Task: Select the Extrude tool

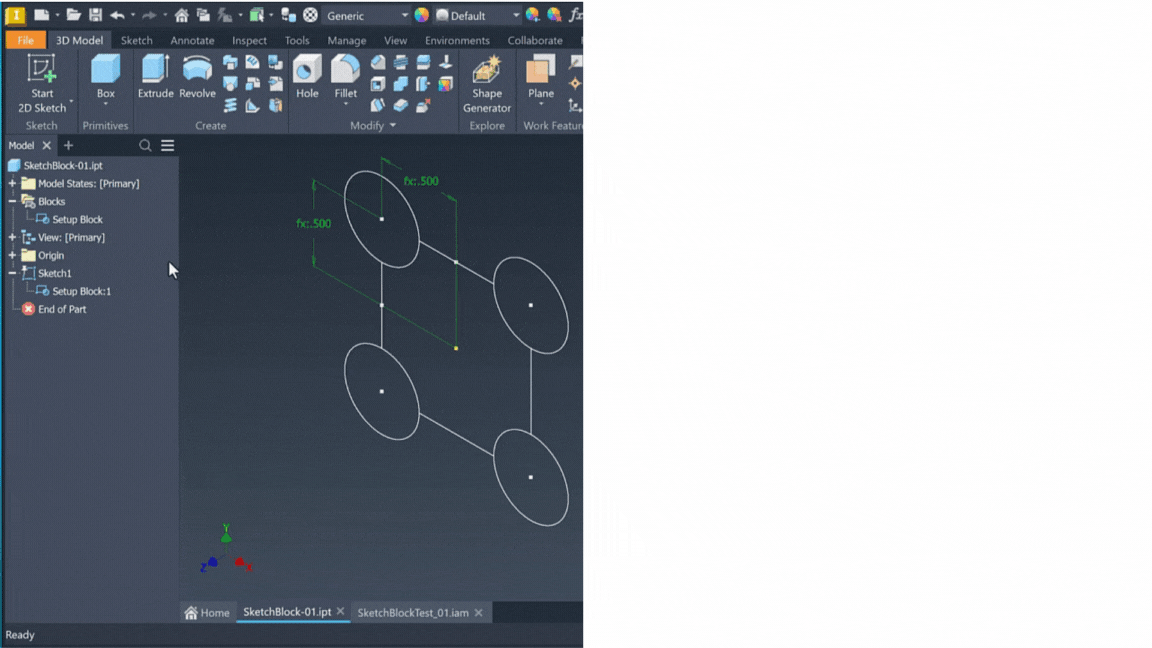Action: coord(155,77)
